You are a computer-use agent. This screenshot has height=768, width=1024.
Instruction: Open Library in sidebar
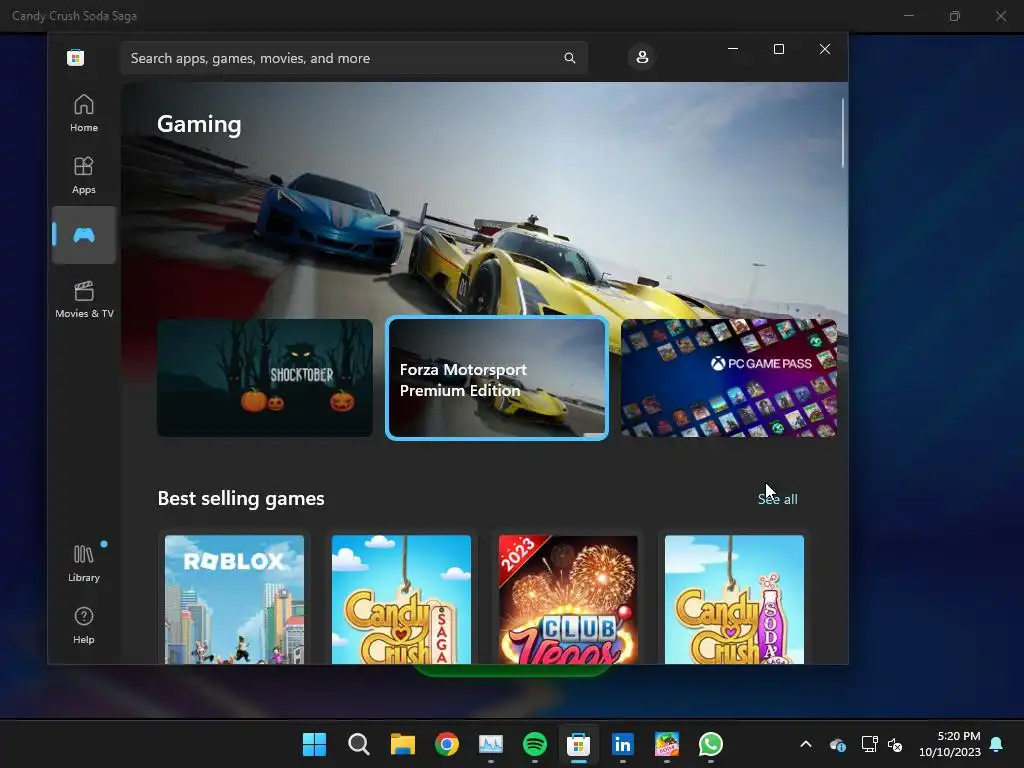(84, 563)
